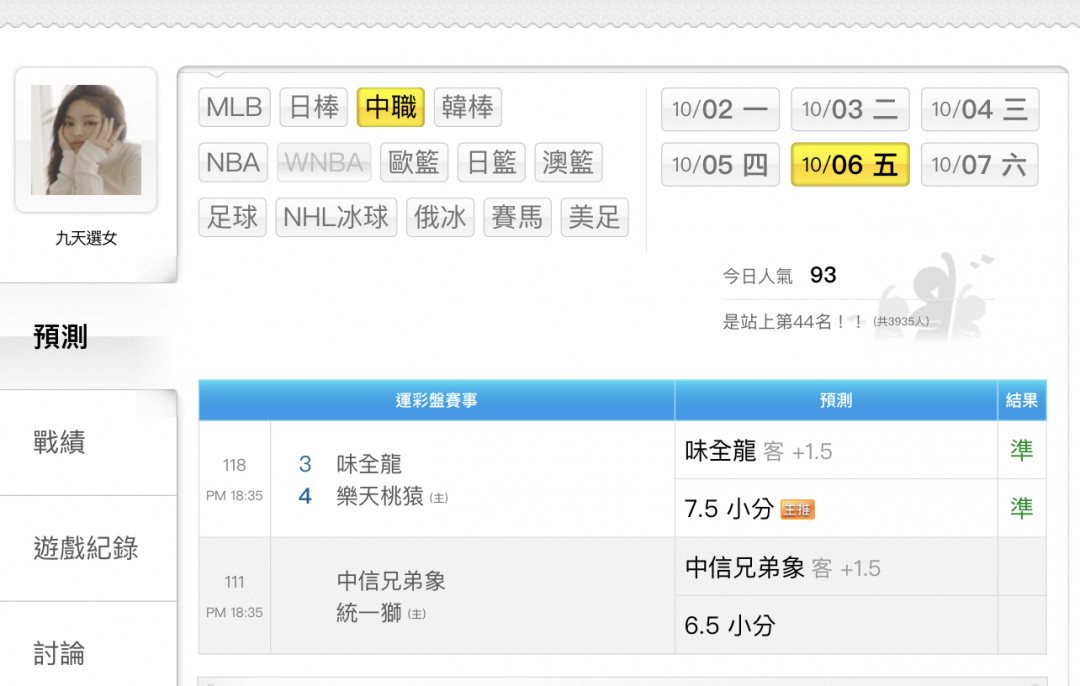The height and width of the screenshot is (686, 1080).
Task: Click the score 4 for 樂天桃猿
Action: click(305, 496)
